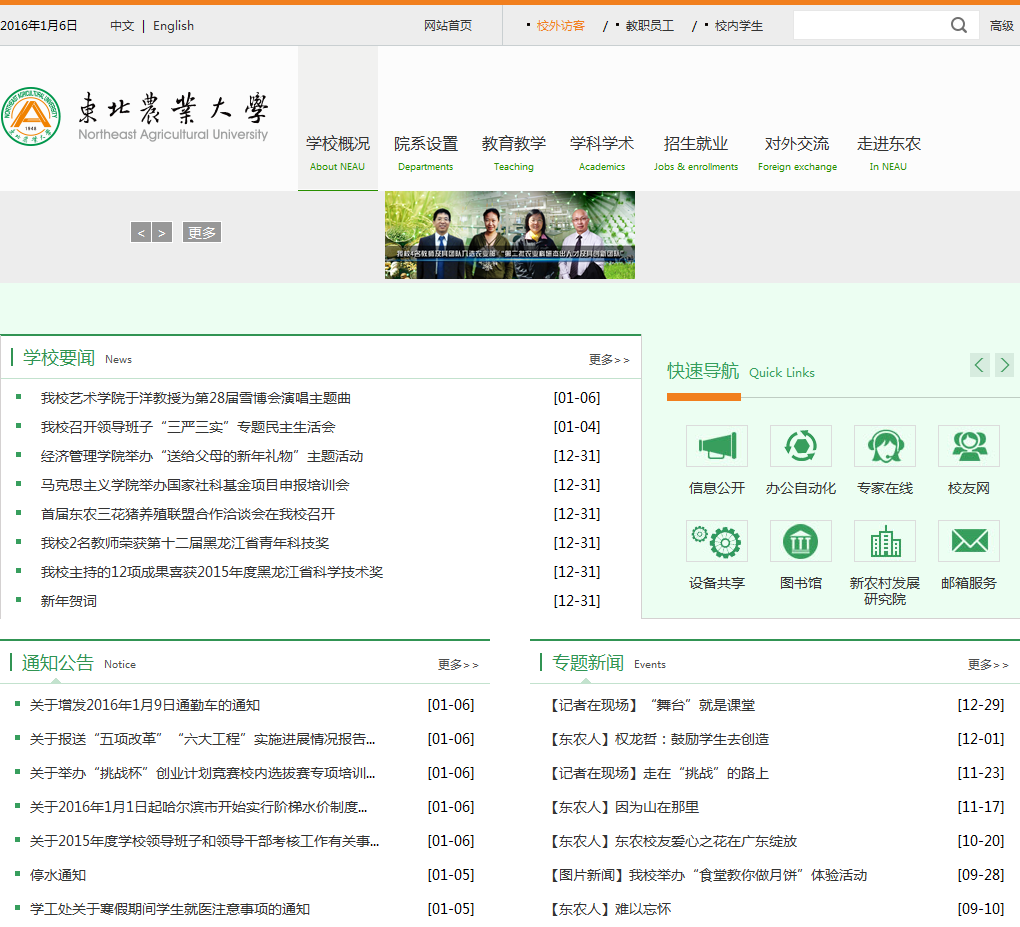
Task: Click the 设备共享 gears icon
Action: (x=716, y=541)
